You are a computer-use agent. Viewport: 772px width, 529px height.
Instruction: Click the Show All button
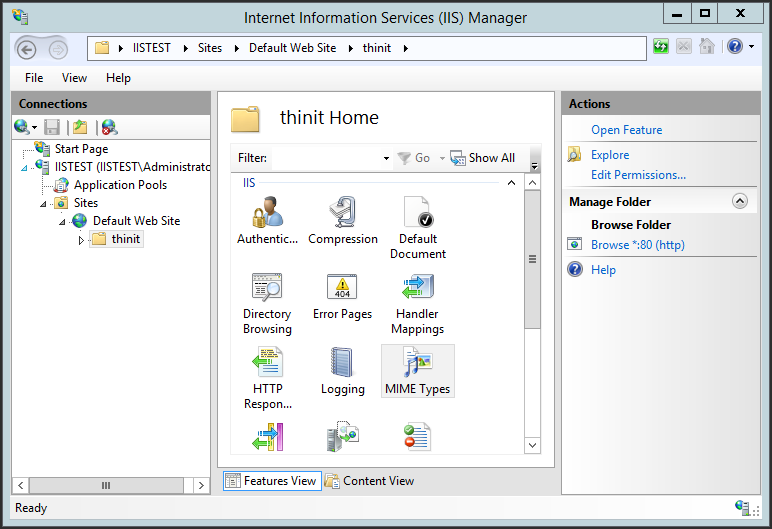click(482, 158)
